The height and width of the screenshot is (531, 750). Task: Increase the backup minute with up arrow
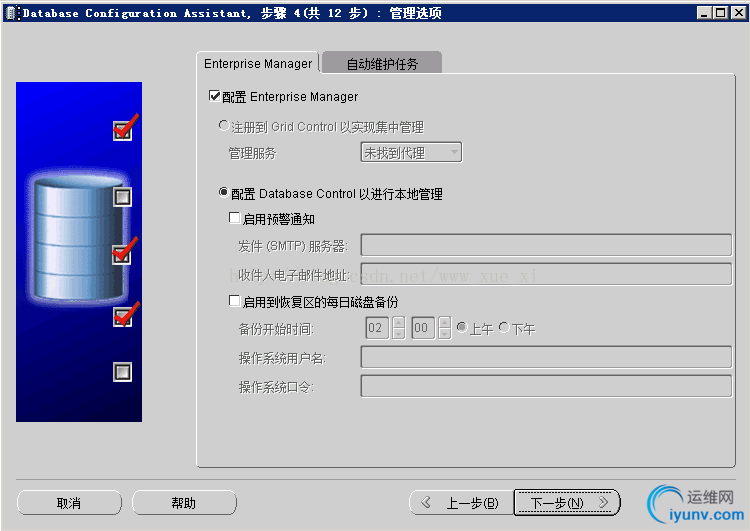pos(444,322)
